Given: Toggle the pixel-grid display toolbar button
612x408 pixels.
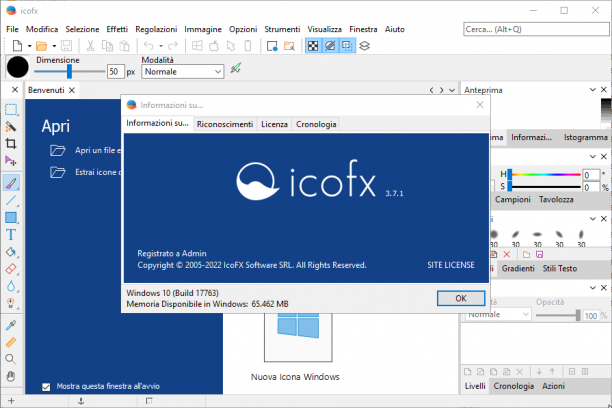Looking at the screenshot, I should point(347,46).
